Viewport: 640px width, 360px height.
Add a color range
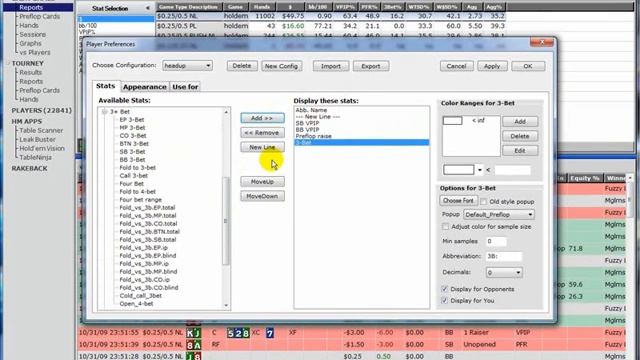[x=520, y=122]
